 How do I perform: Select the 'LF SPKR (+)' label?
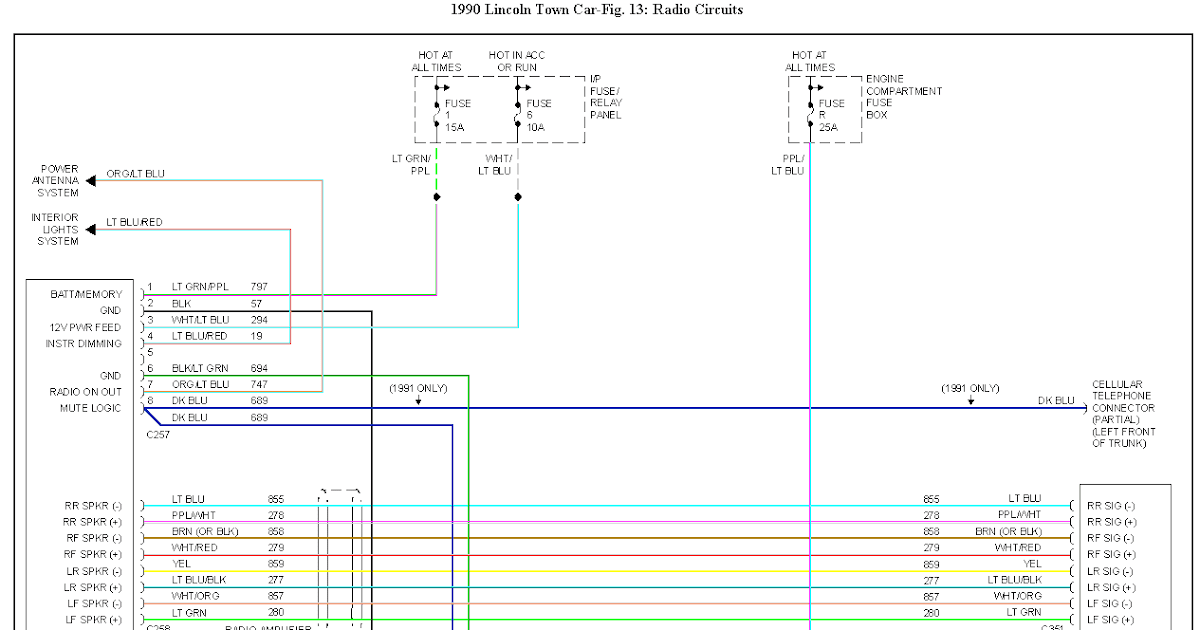(93, 619)
